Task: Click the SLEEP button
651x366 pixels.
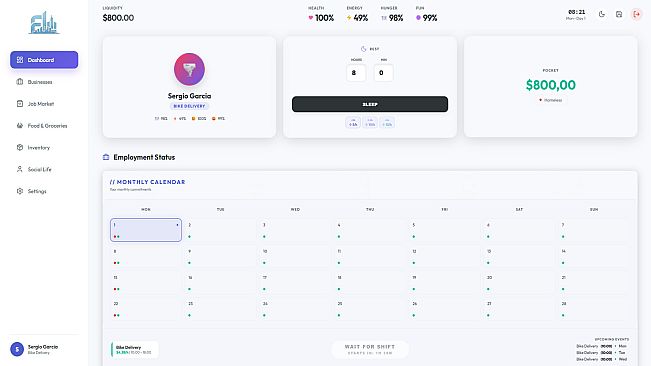Action: (370, 104)
